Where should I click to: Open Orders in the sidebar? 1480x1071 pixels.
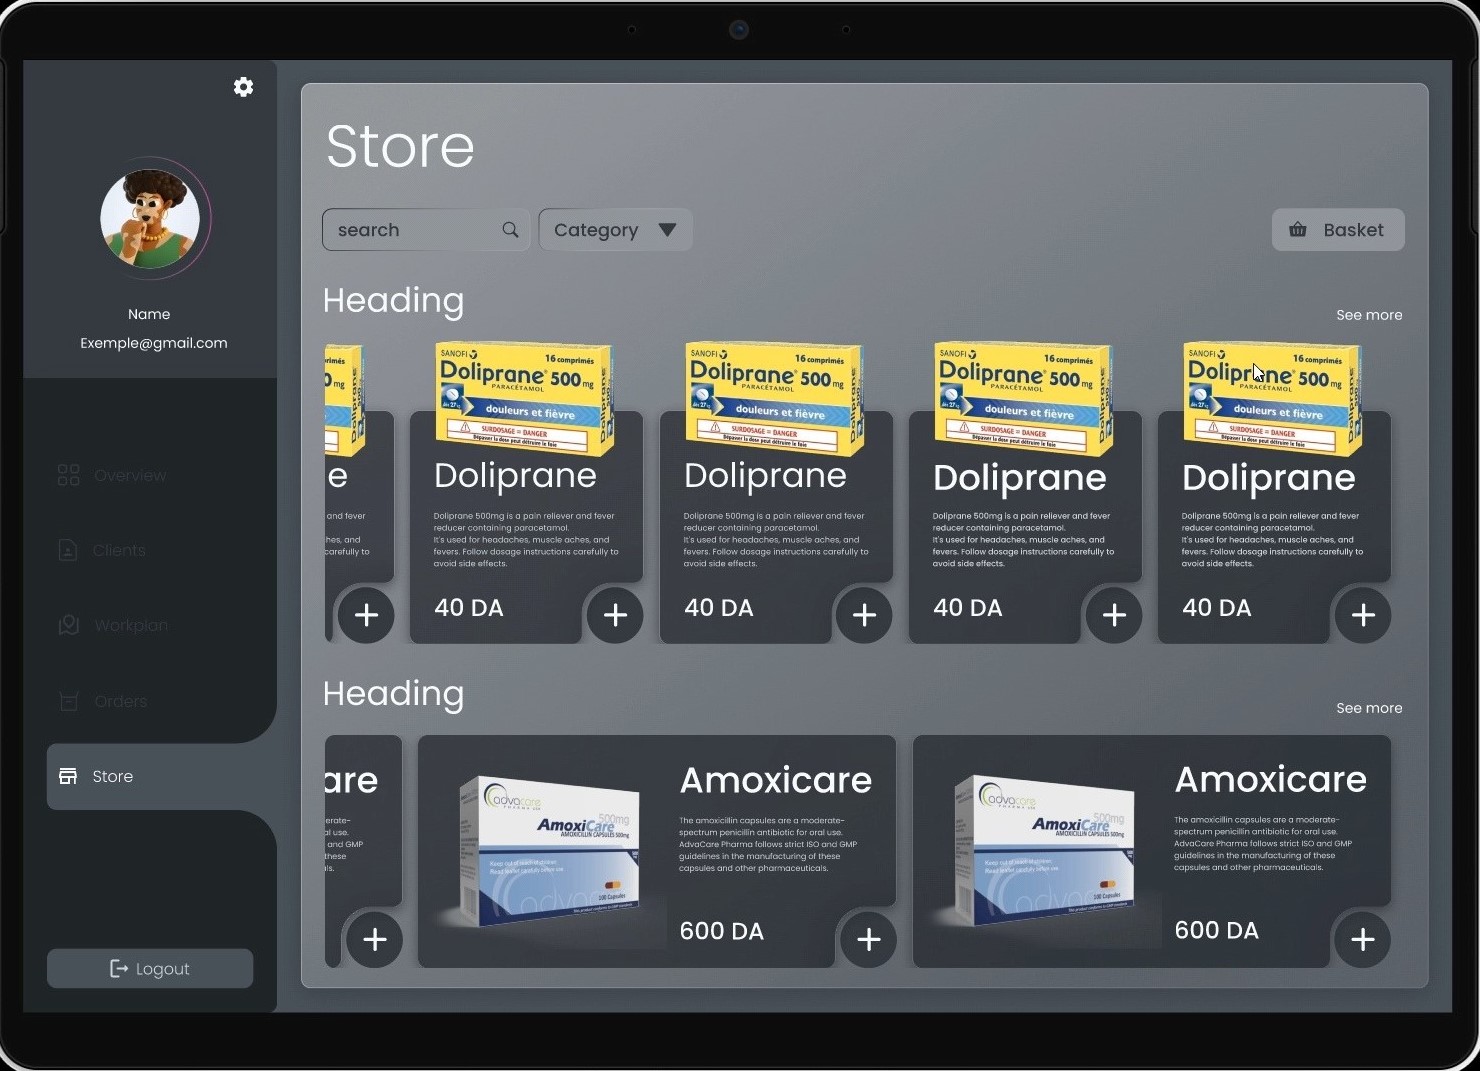point(102,701)
